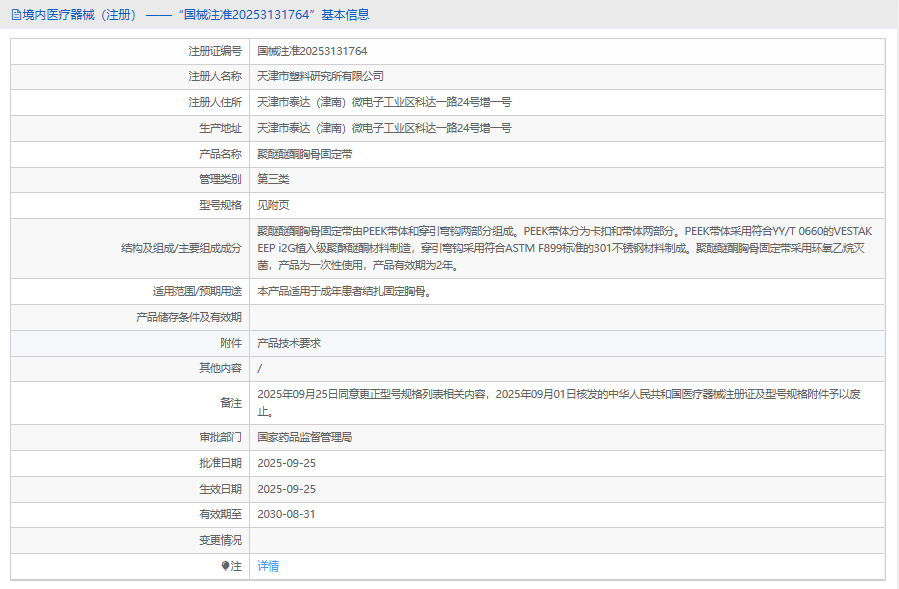Click the 生产地址 address value
The width and height of the screenshot is (899, 589).
384,128
